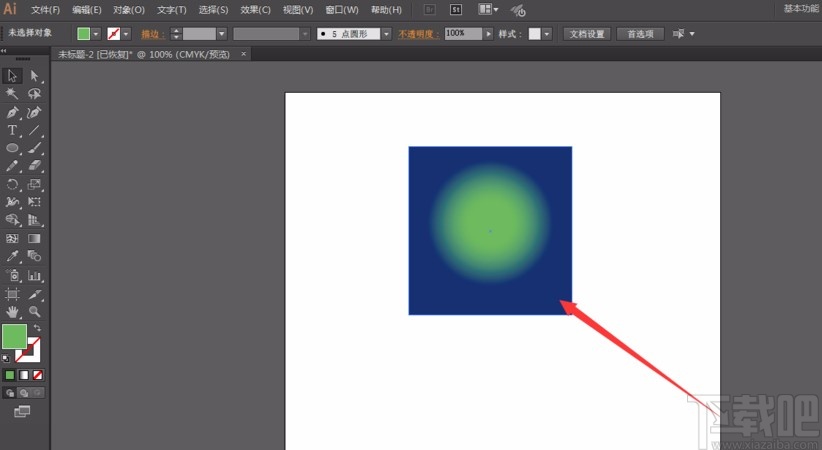The width and height of the screenshot is (822, 450).
Task: Select the Ellipse tool
Action: tap(12, 148)
